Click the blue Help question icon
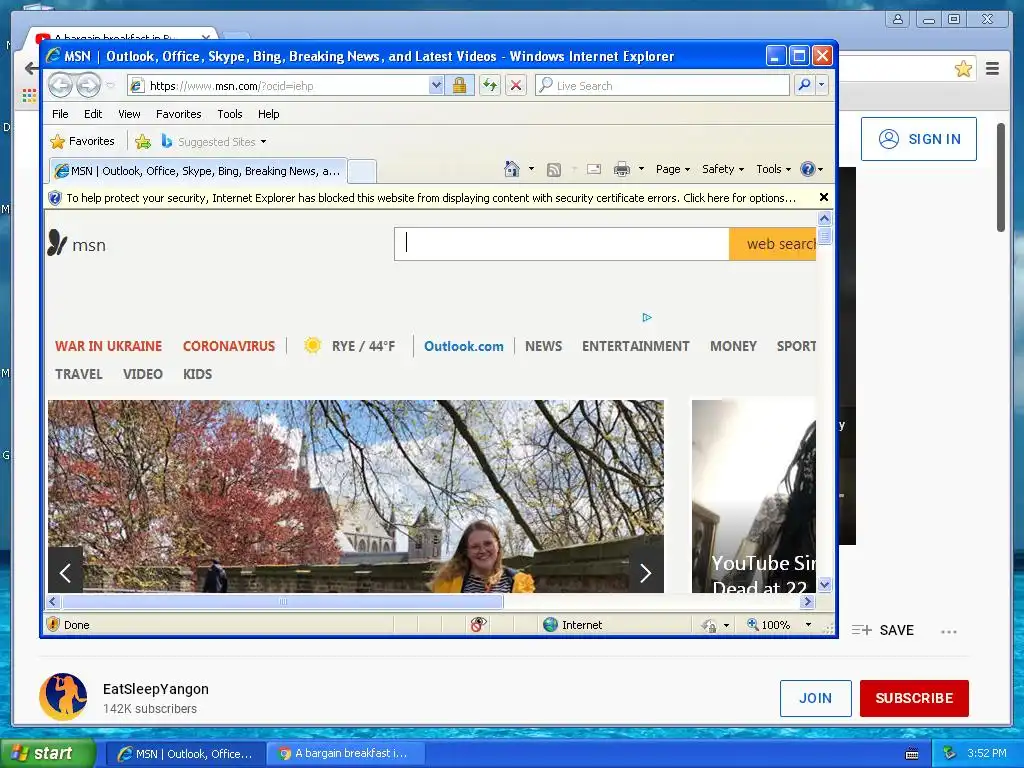 click(808, 169)
